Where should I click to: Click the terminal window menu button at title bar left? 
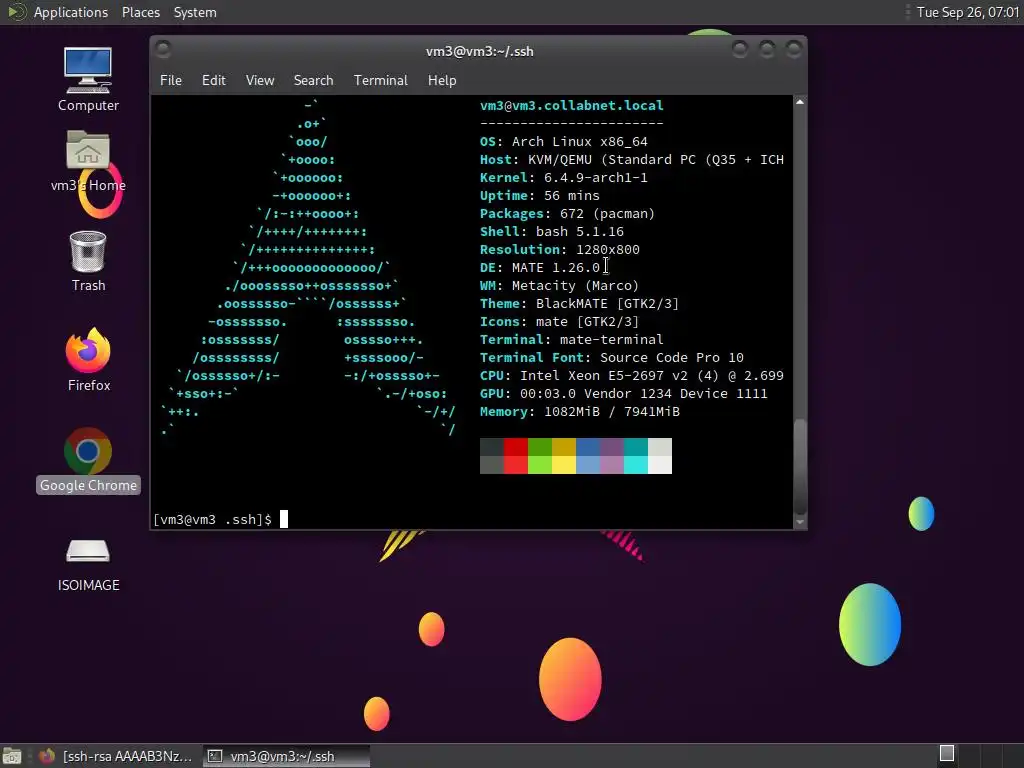[163, 50]
